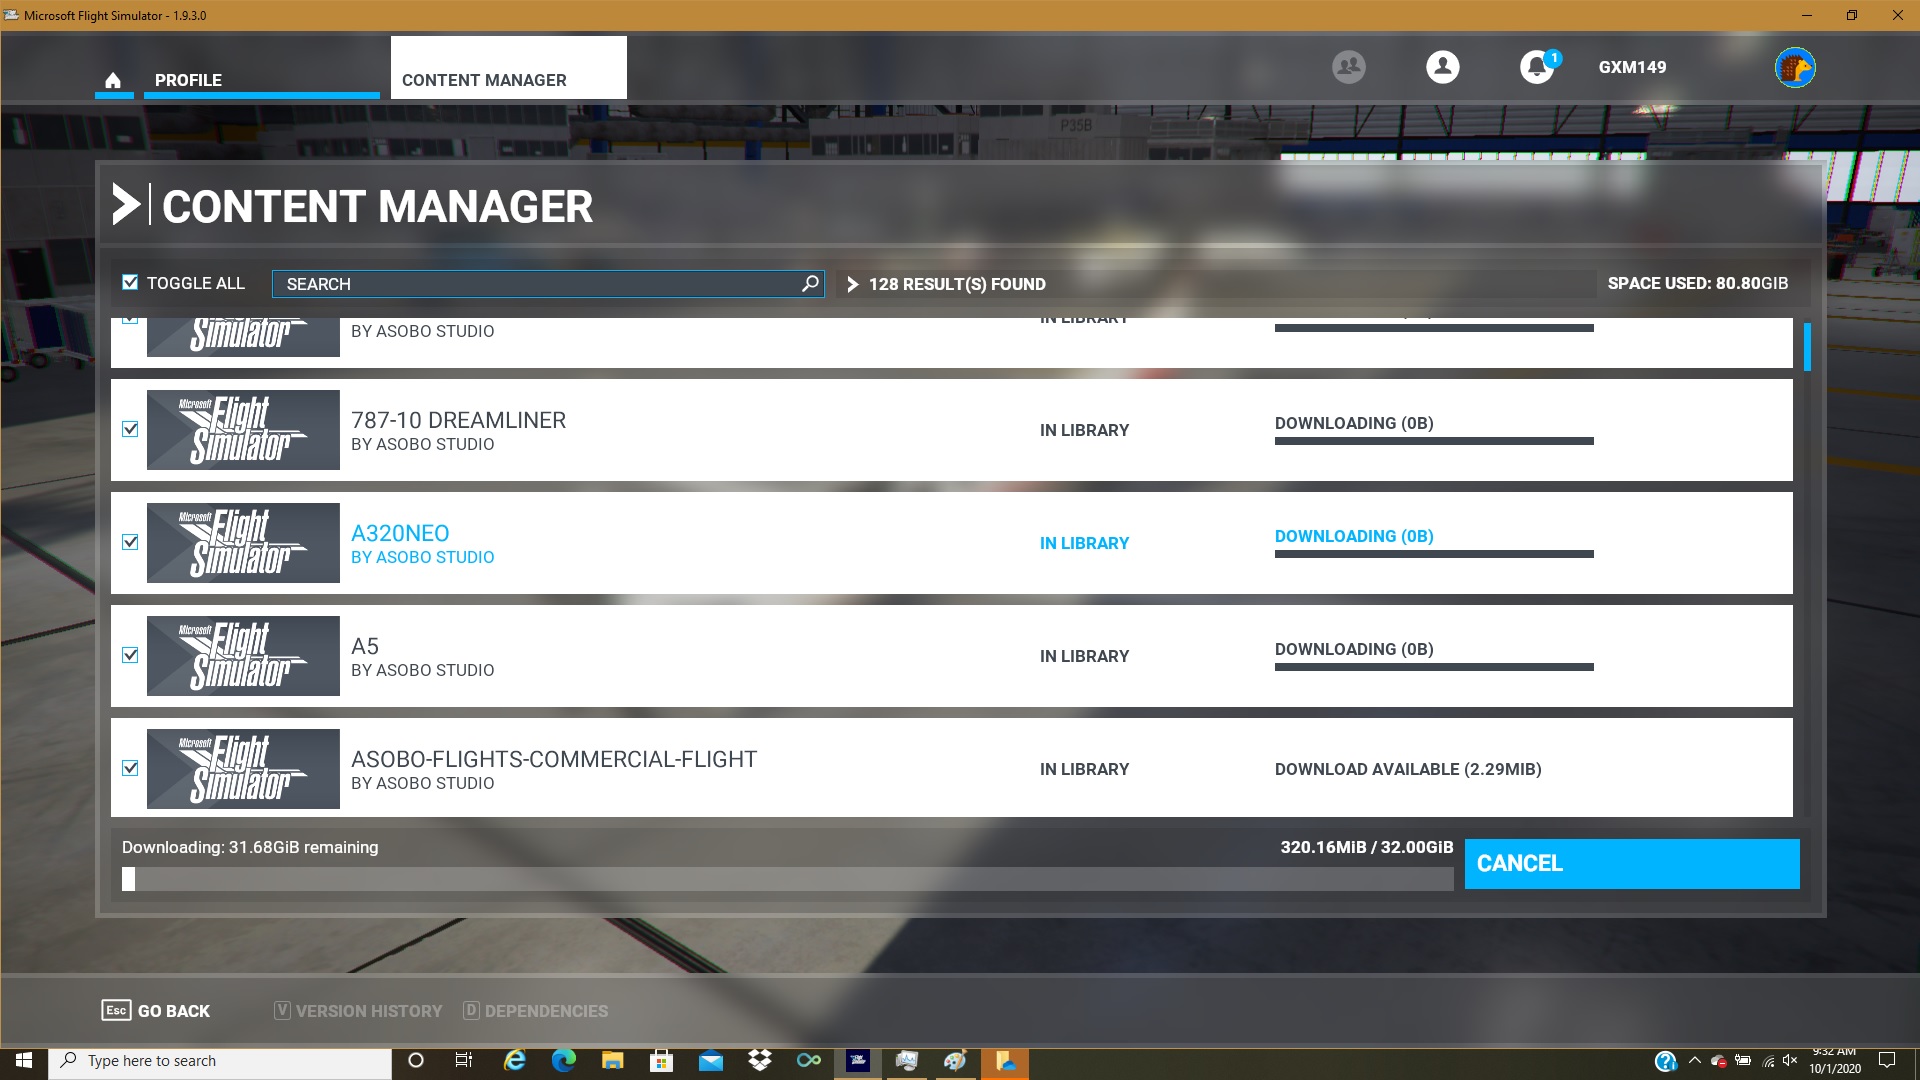Click the 787-10 Dreamliner download progress bar

coord(1434,441)
